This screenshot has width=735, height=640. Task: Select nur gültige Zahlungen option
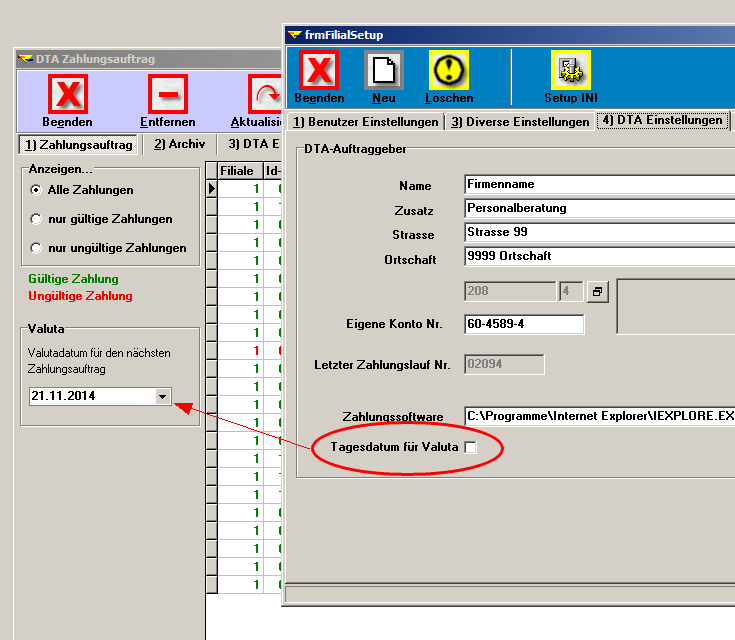tap(36, 219)
